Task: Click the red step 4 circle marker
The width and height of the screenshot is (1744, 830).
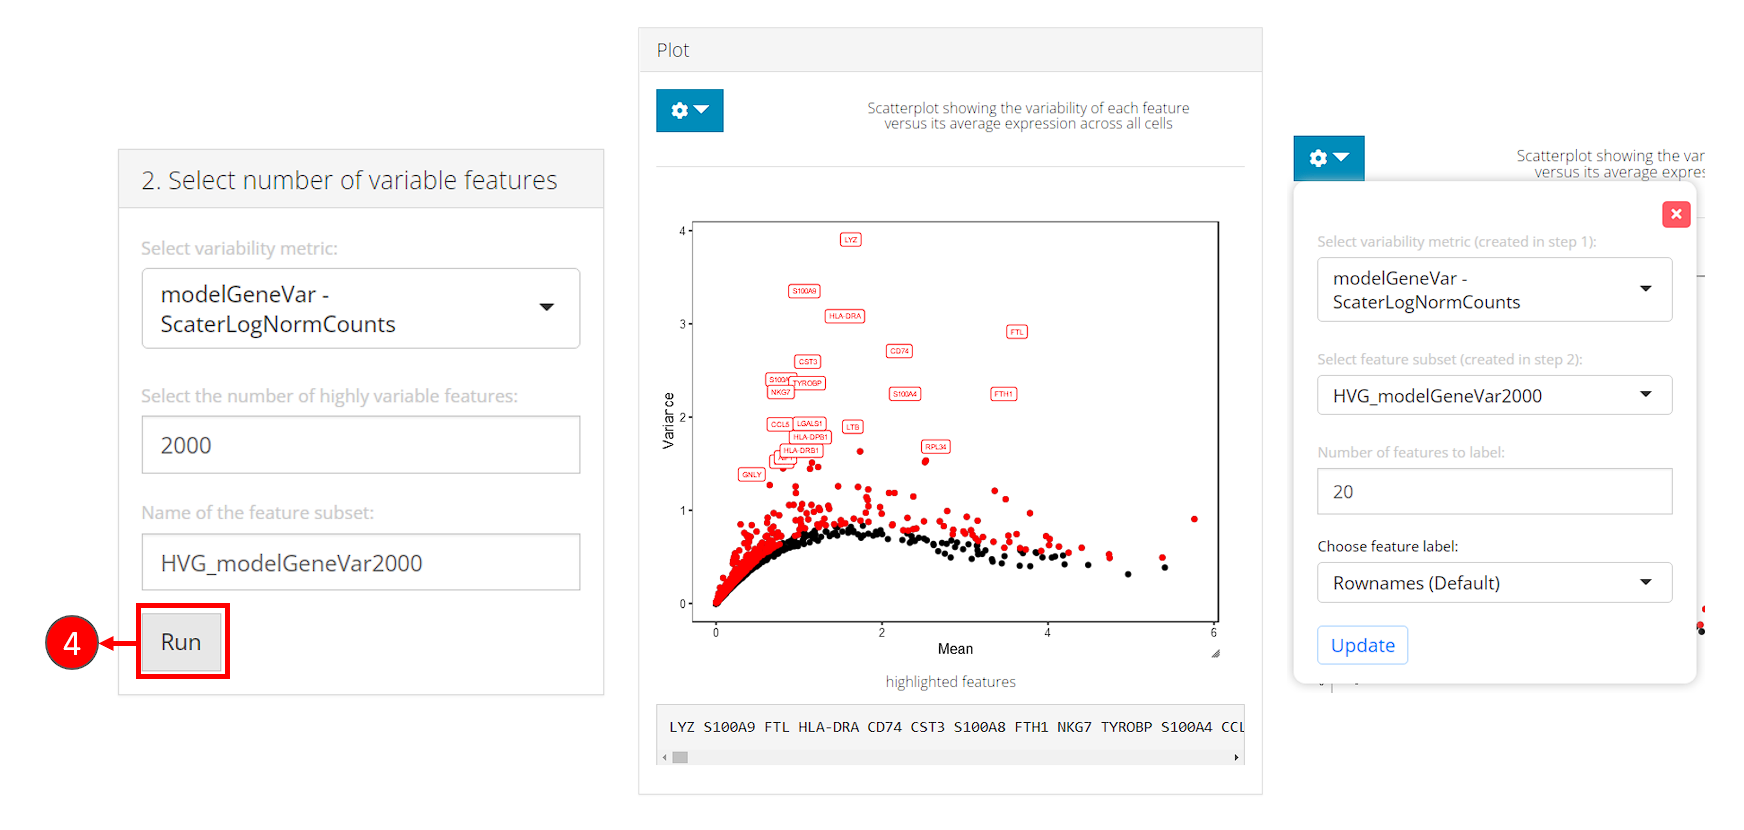Action: tap(72, 642)
